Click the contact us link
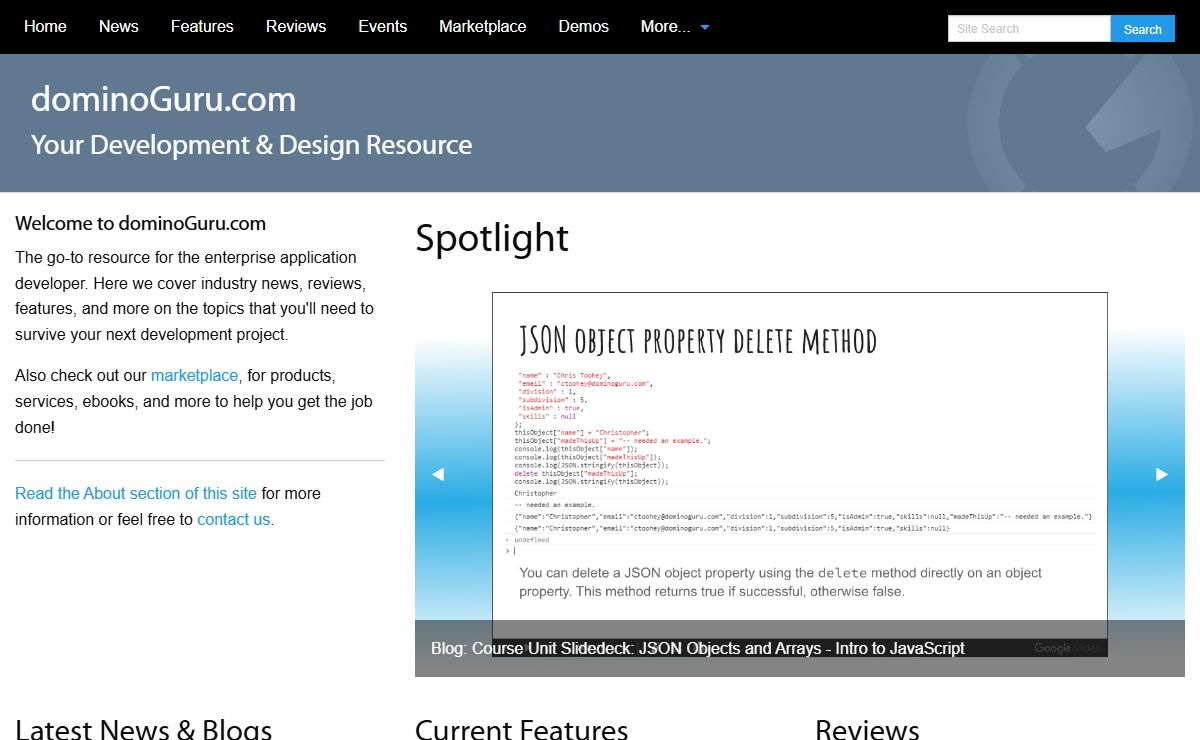Viewport: 1200px width, 740px height. tap(233, 520)
